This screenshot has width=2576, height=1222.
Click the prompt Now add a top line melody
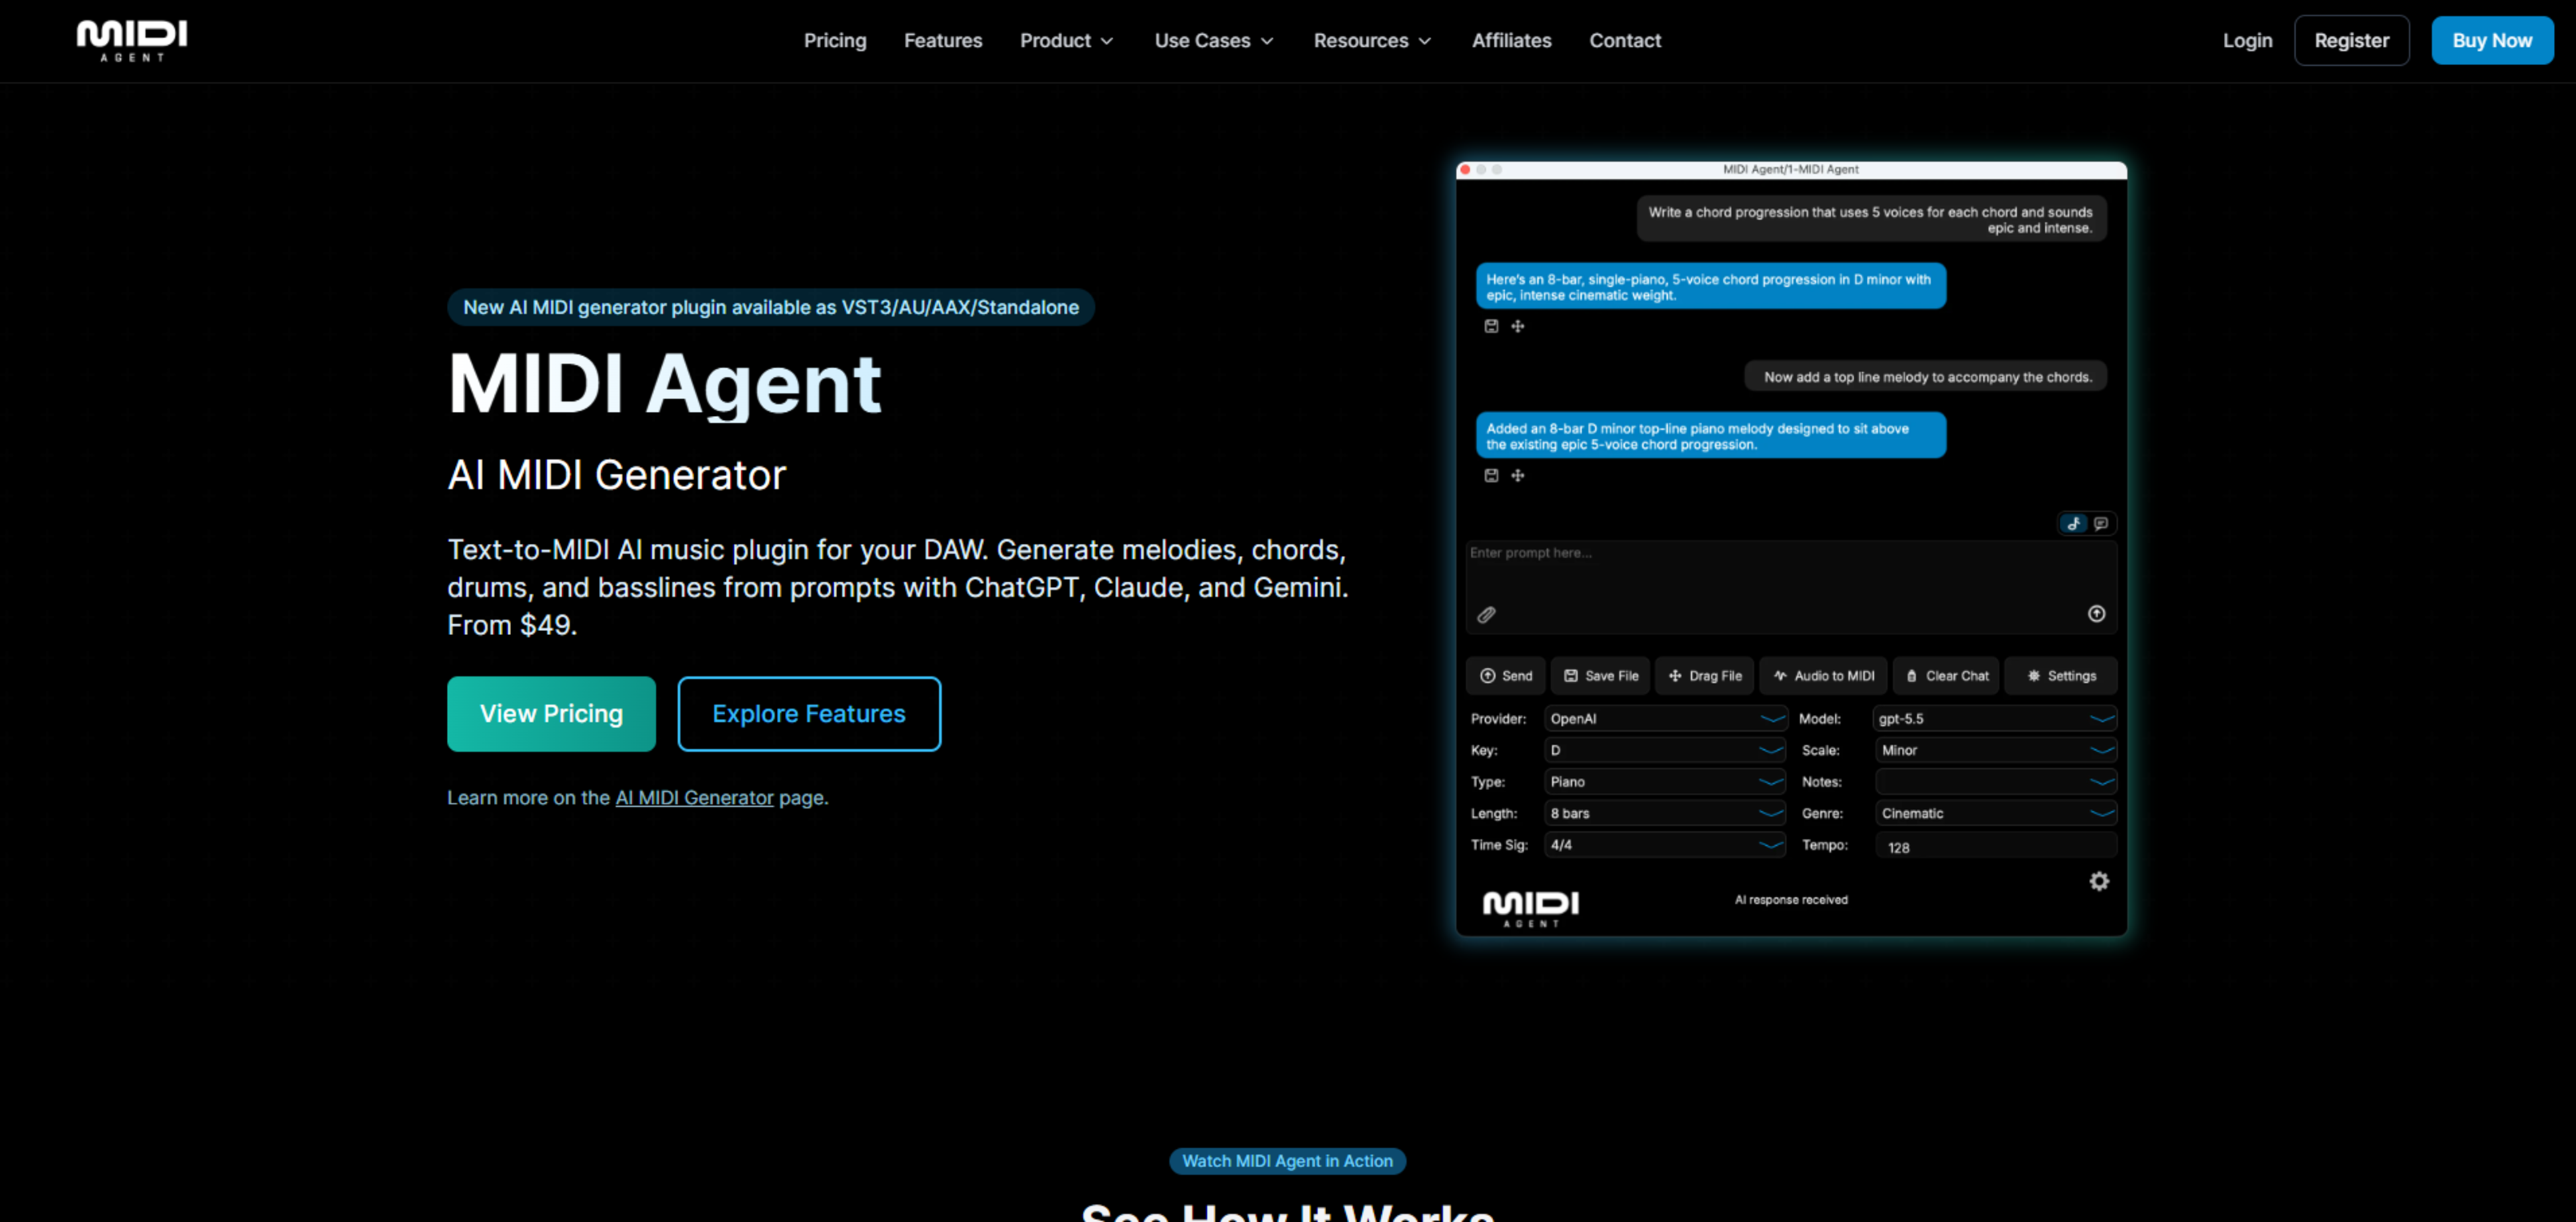(x=1926, y=377)
